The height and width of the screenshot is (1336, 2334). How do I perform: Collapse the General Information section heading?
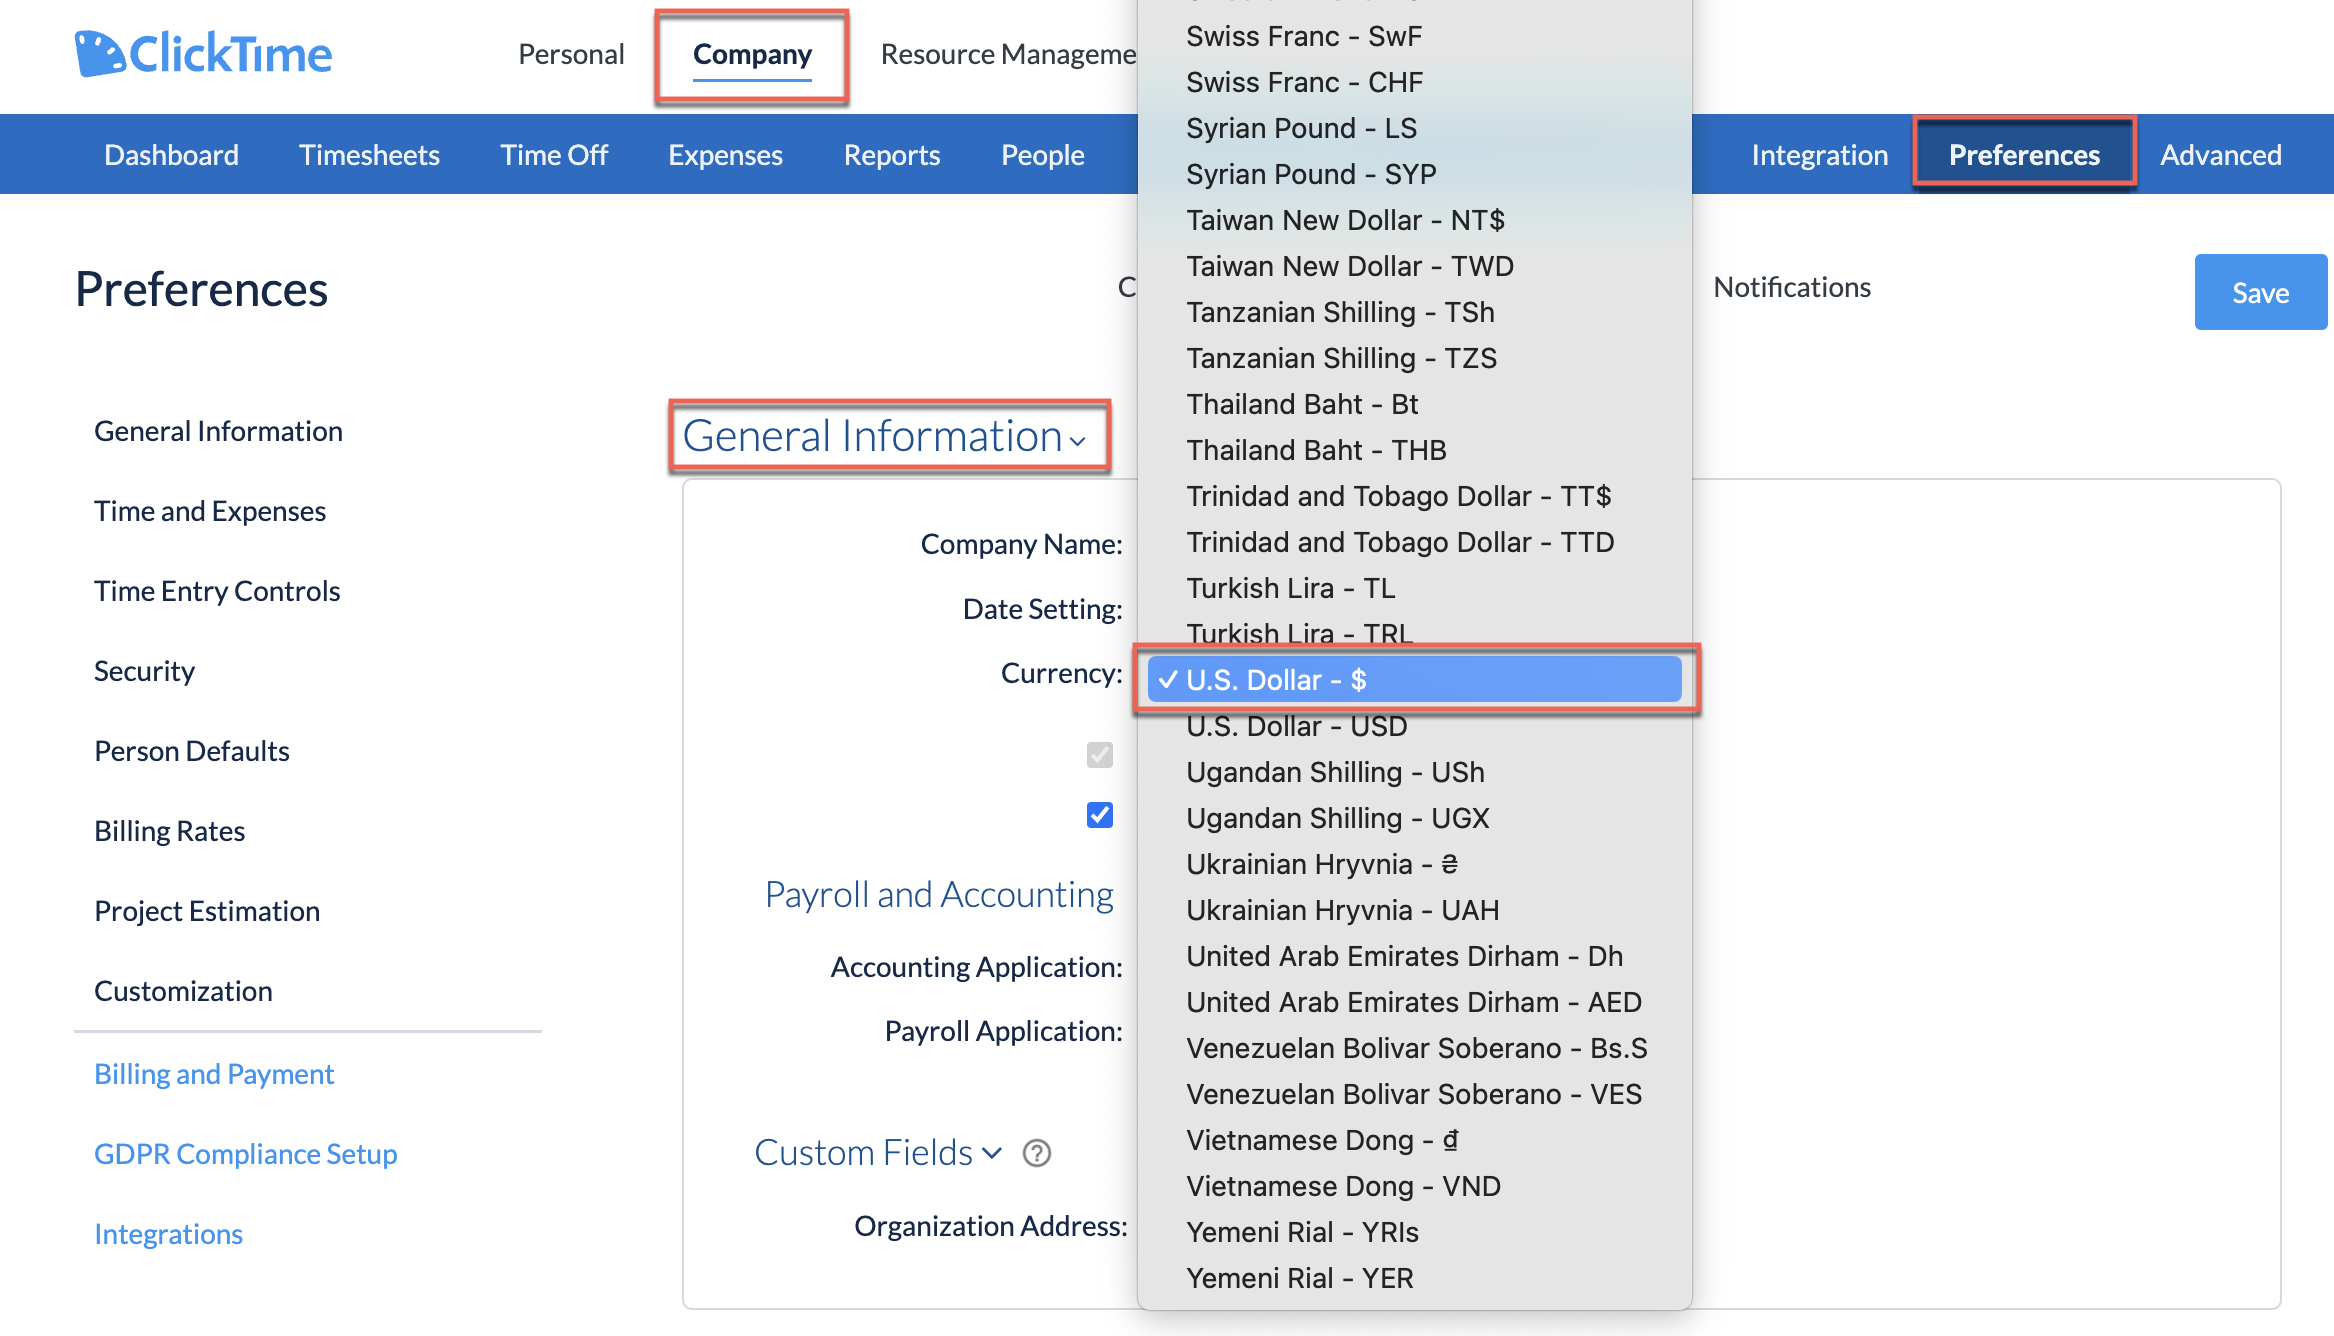click(x=885, y=436)
